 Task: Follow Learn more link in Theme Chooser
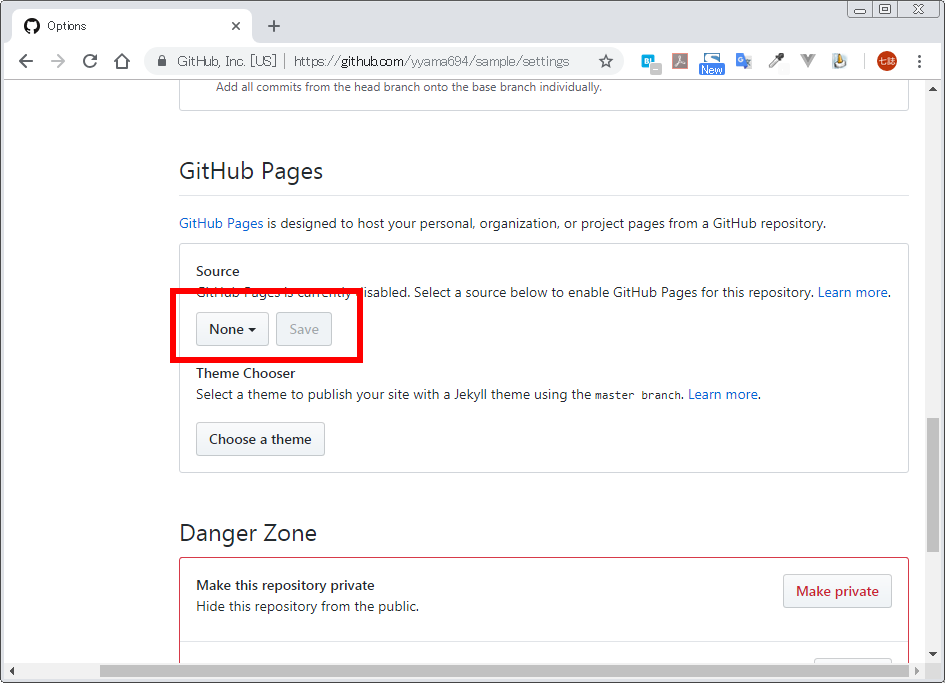coord(723,394)
